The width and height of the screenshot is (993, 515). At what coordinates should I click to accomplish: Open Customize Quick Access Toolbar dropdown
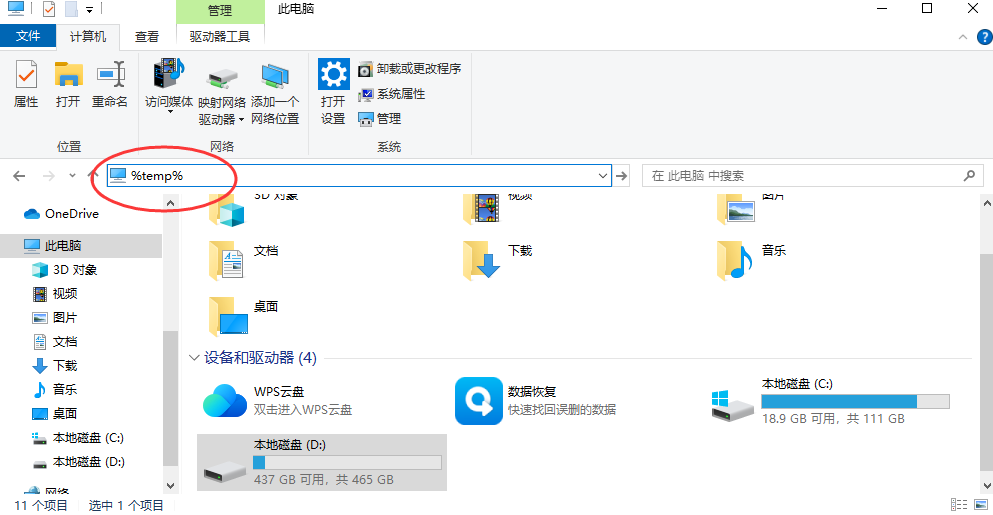tap(89, 10)
